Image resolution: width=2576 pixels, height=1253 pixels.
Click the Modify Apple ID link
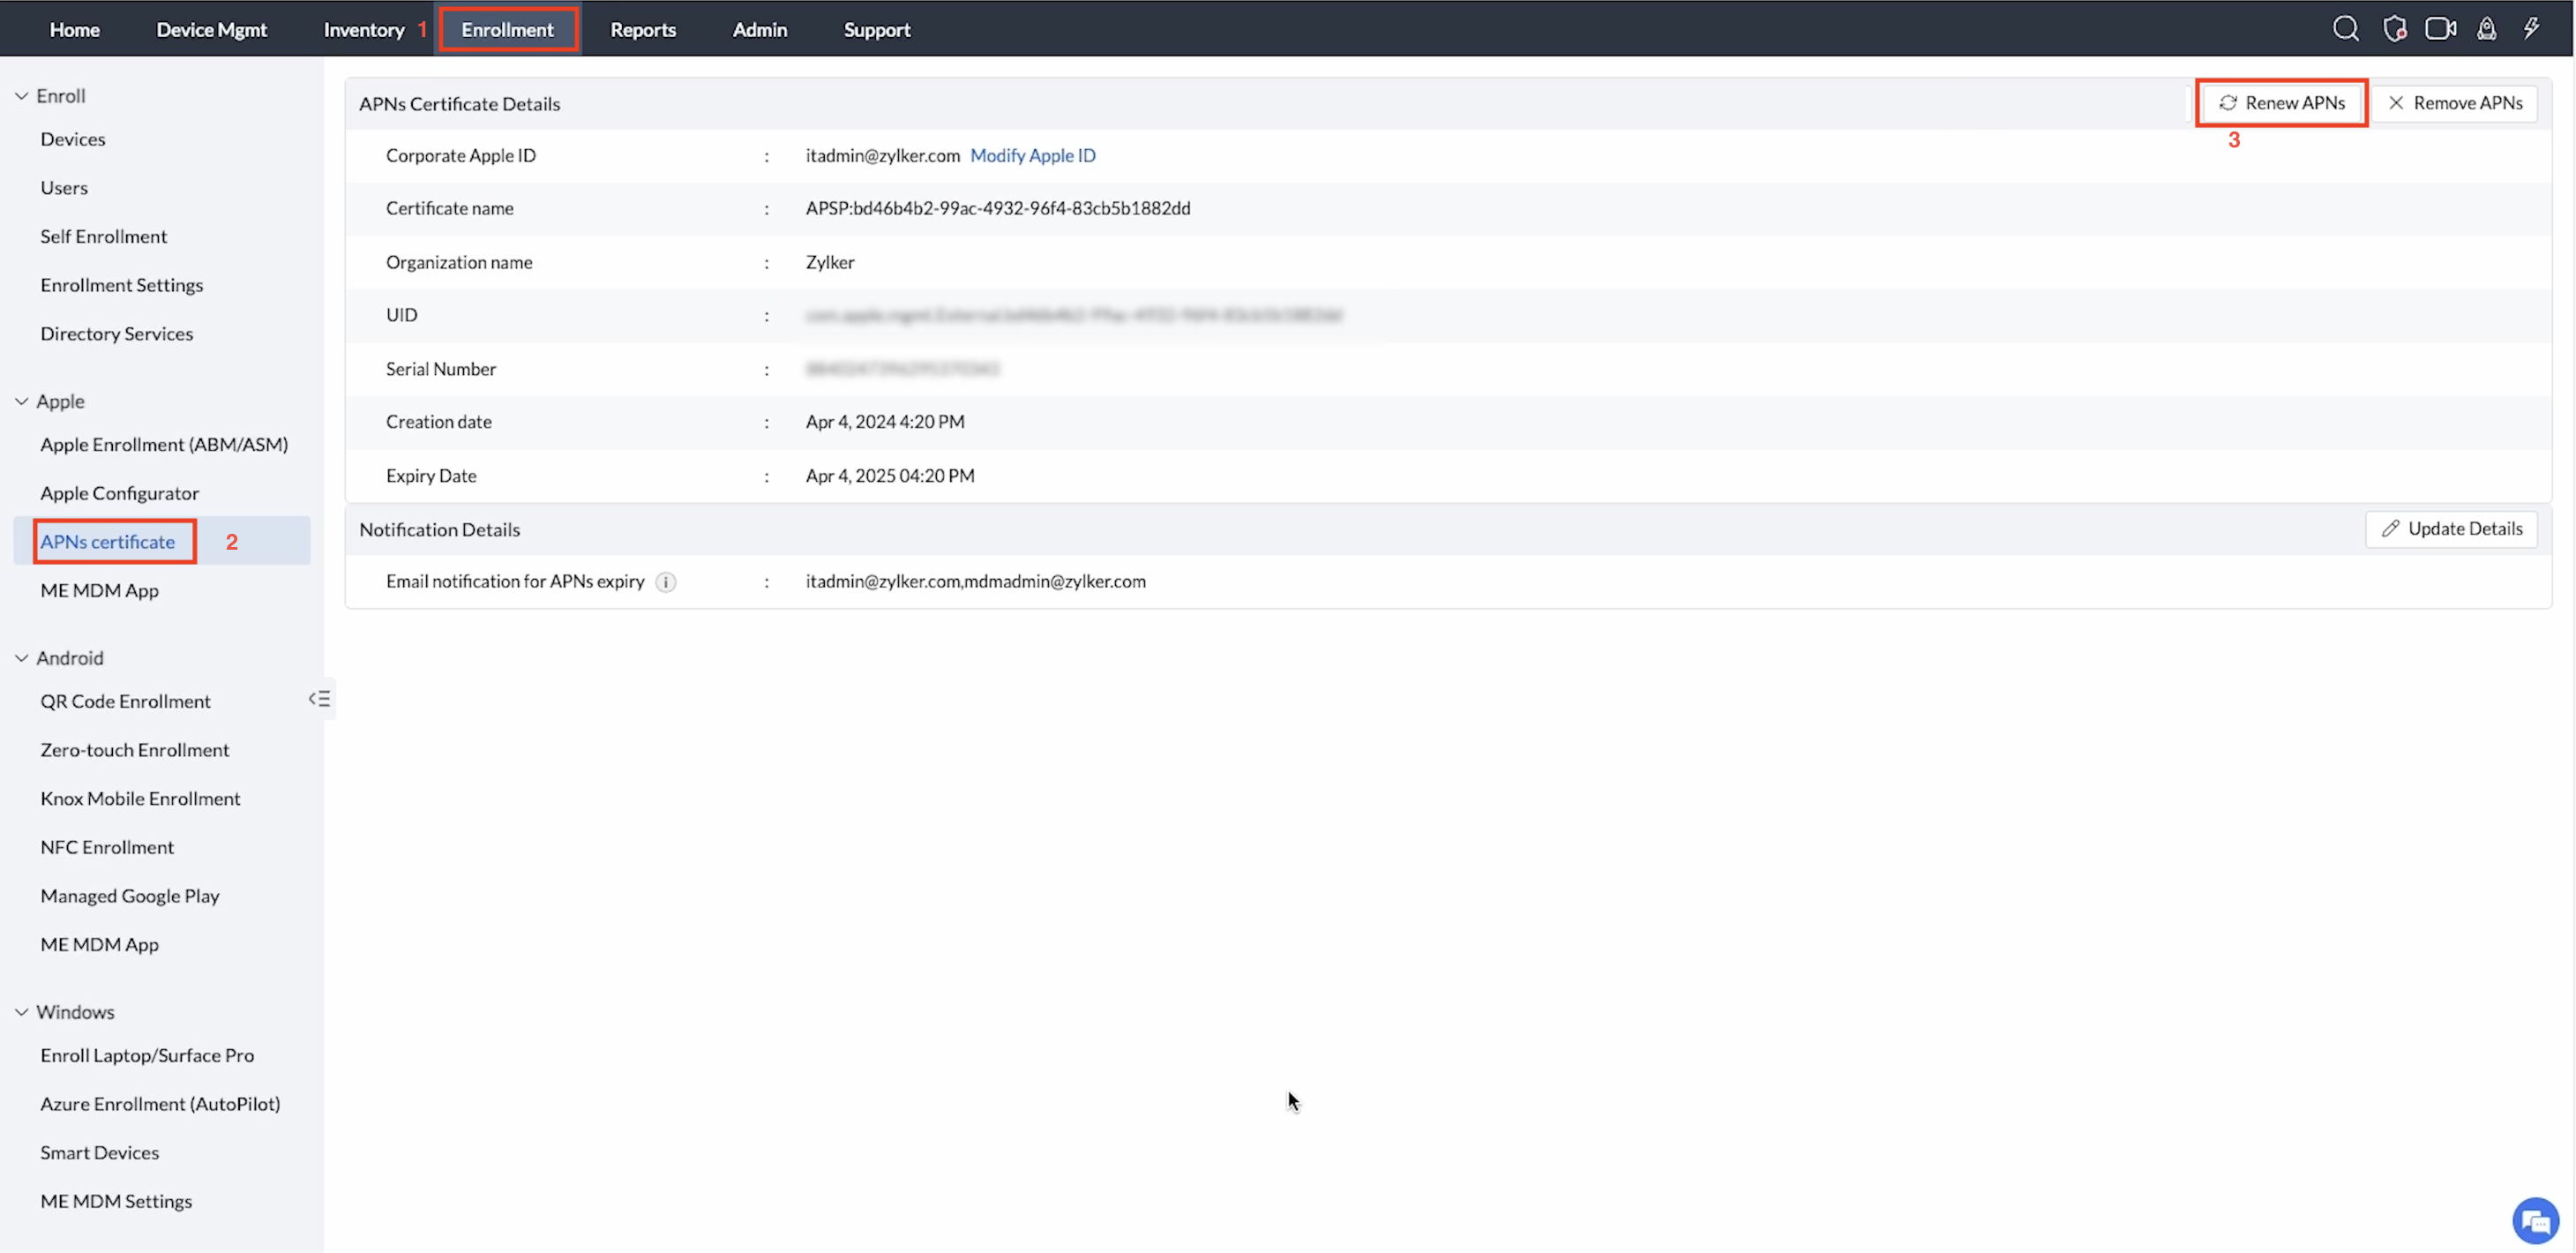click(1032, 155)
